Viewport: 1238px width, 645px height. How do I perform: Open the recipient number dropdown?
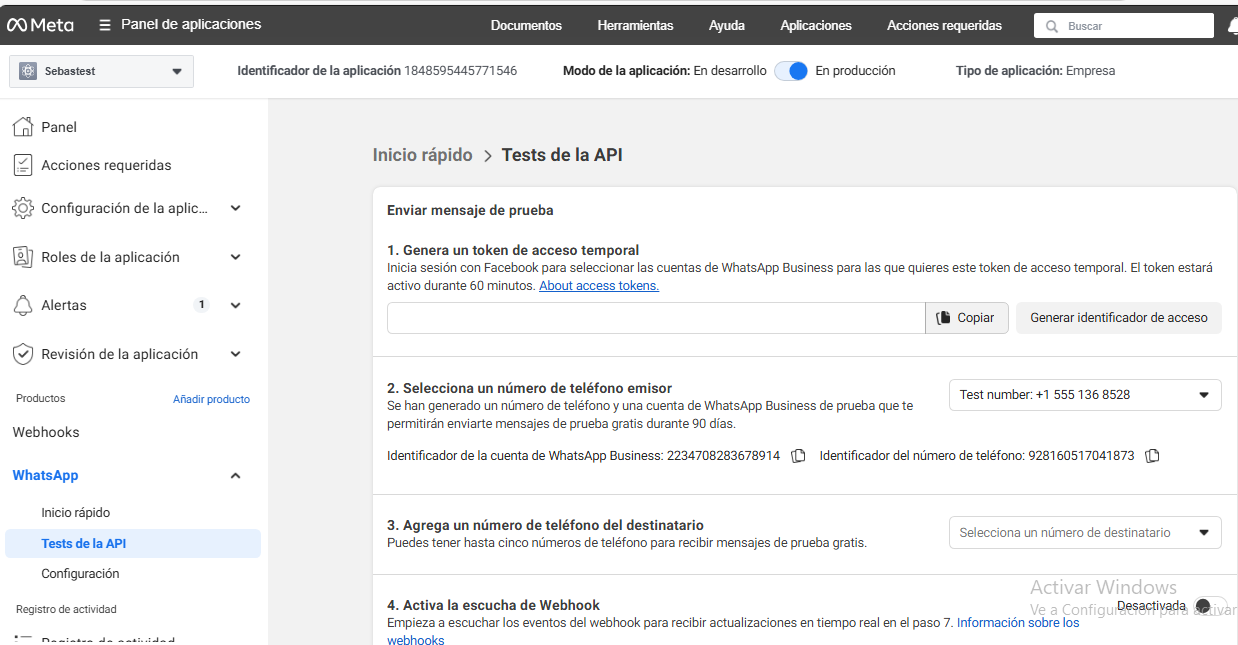(x=1085, y=533)
